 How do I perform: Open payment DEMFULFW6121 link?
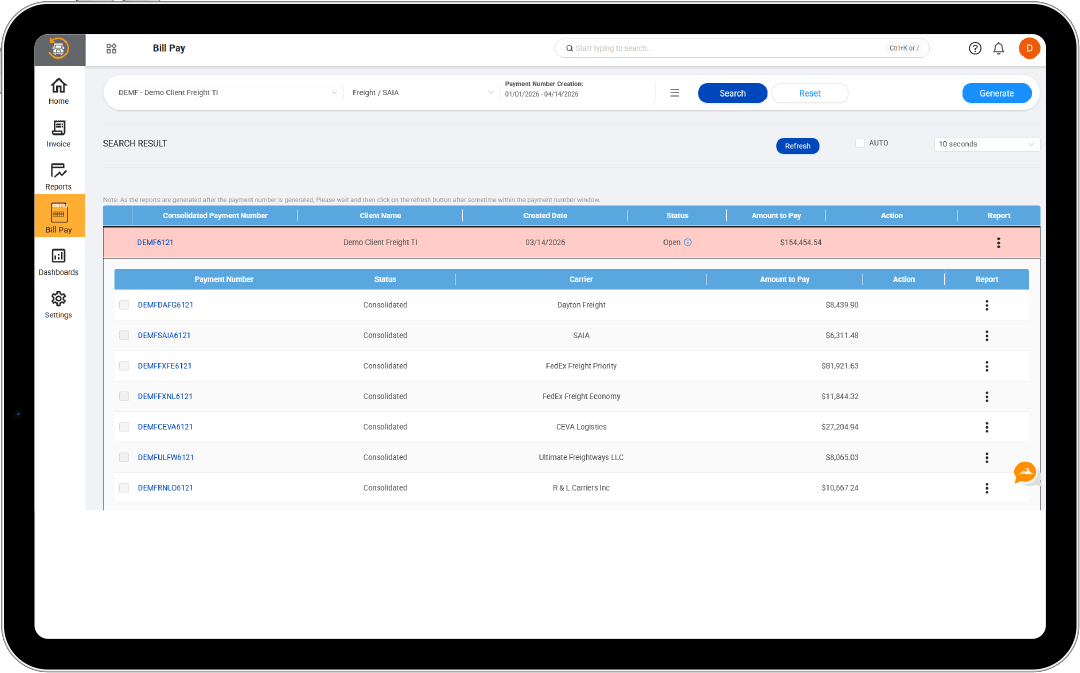(x=166, y=457)
